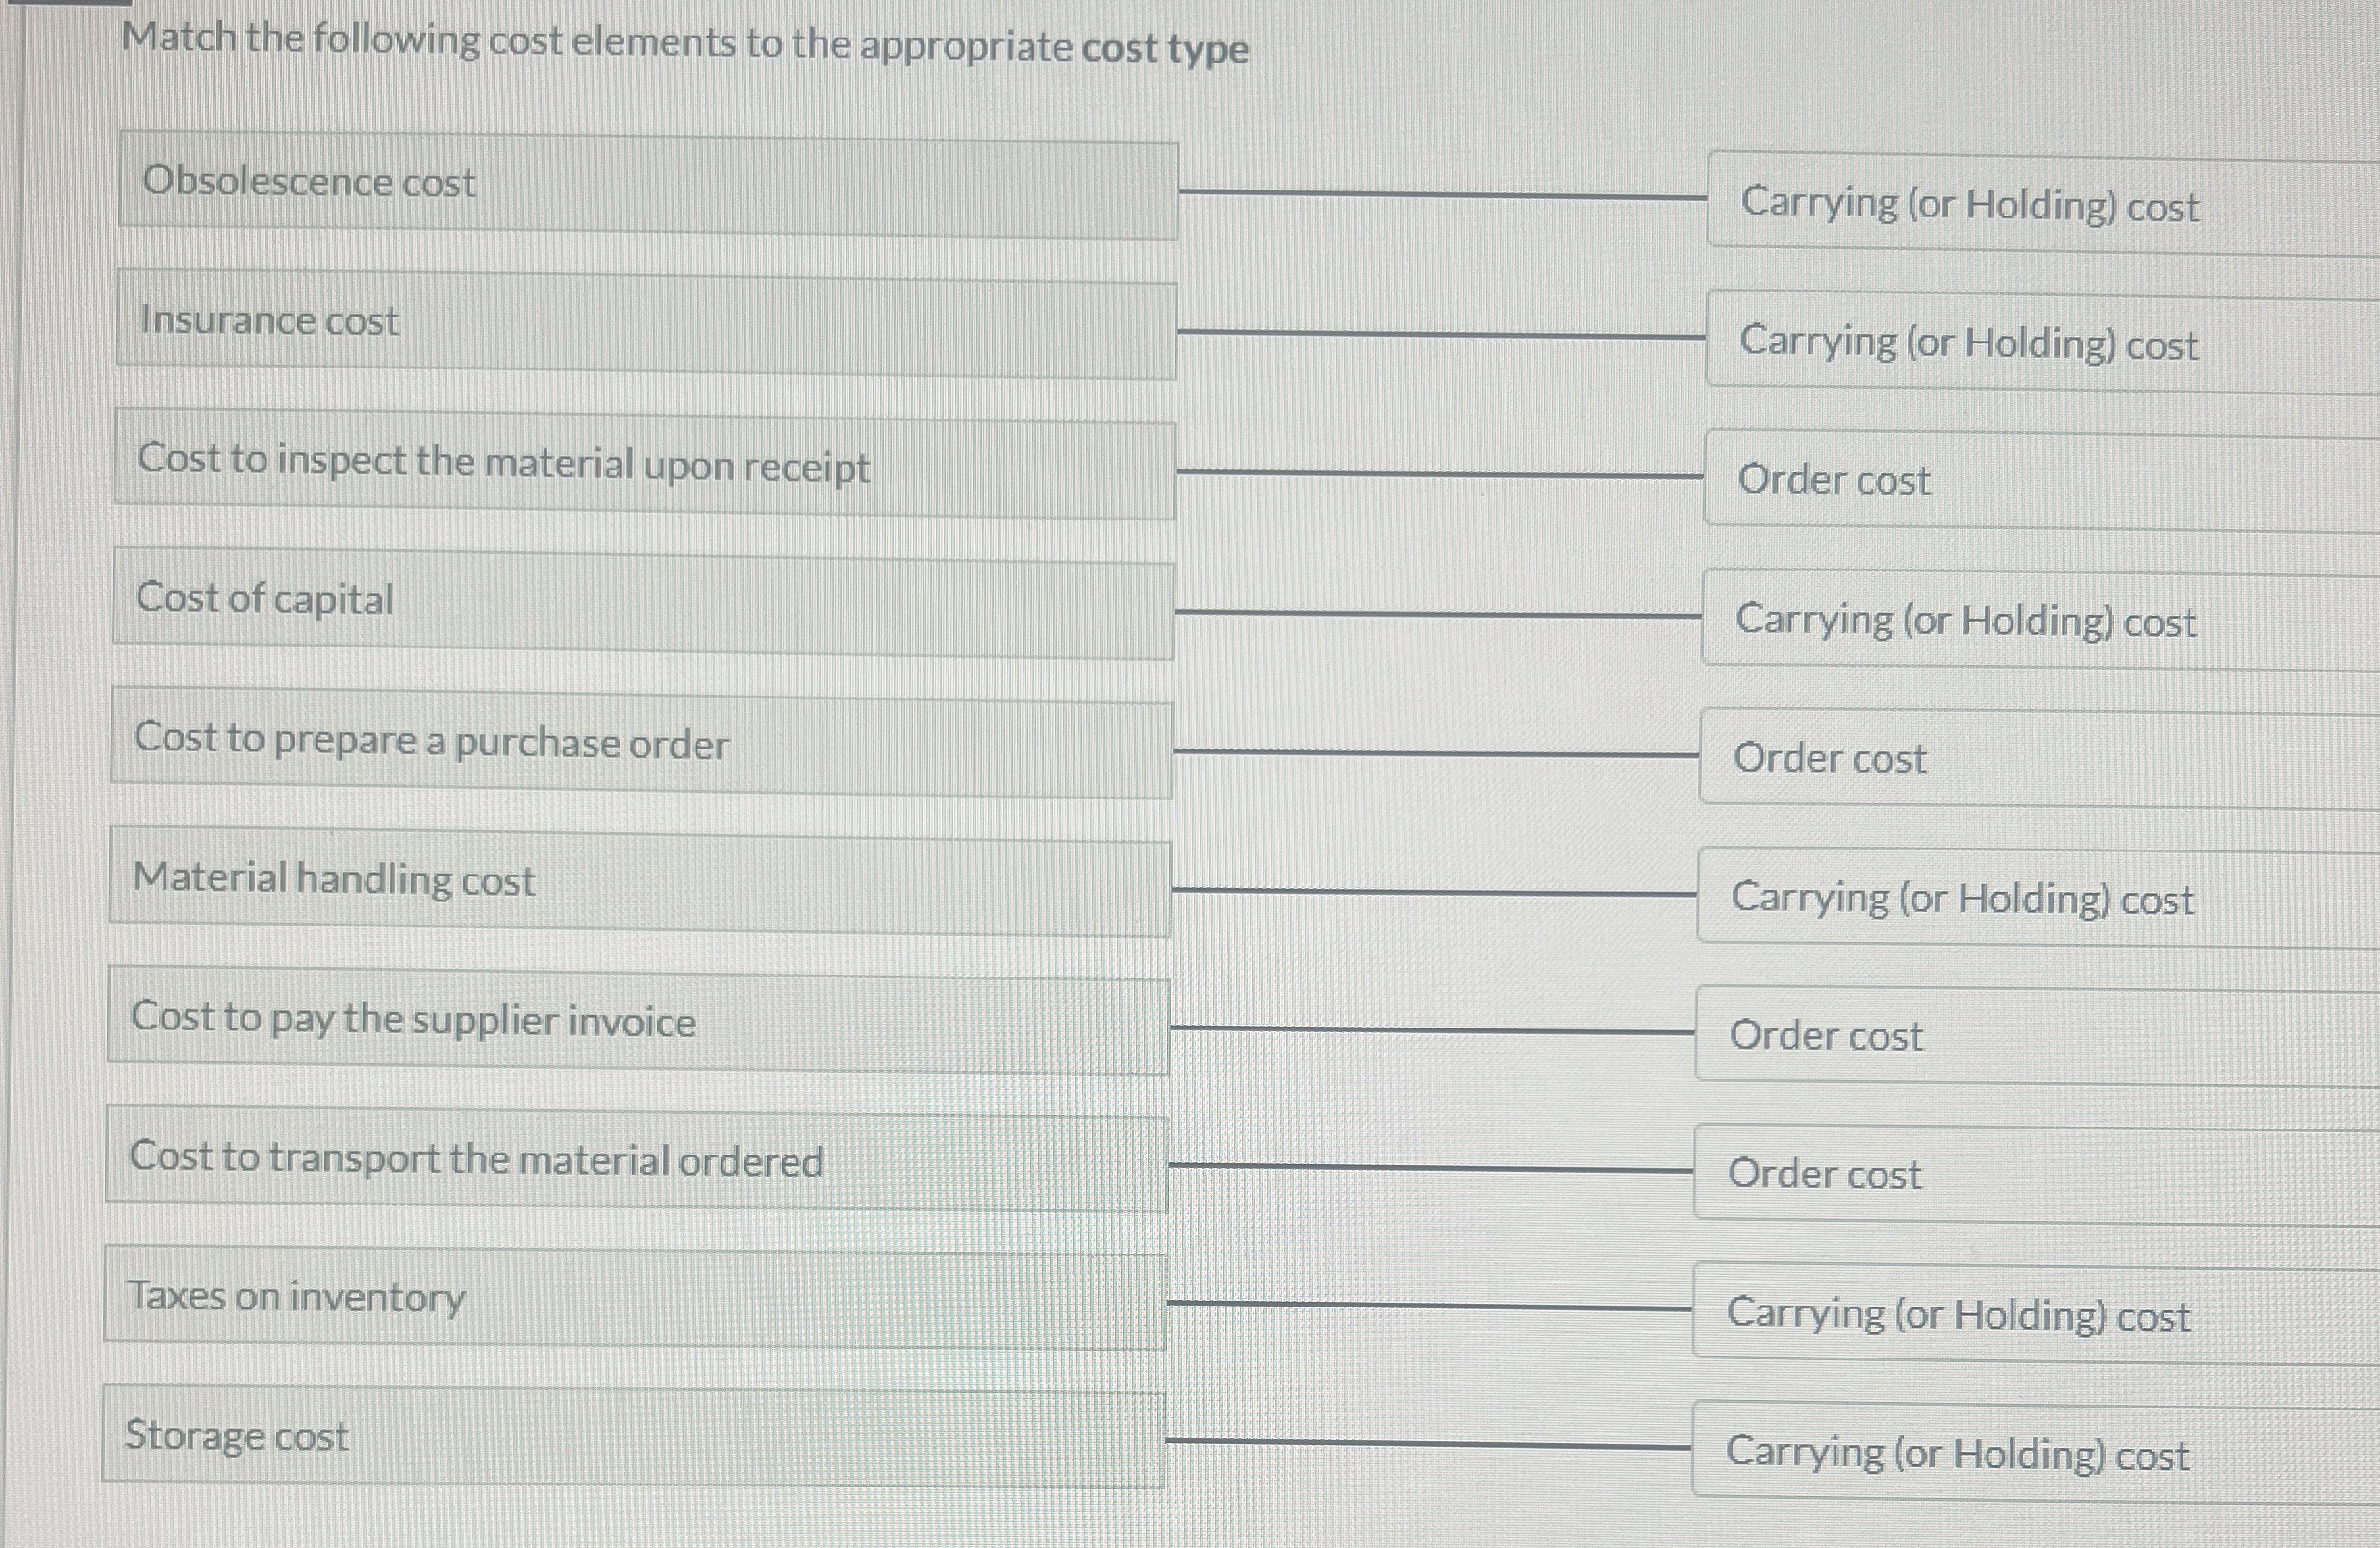Click the Storage cost box
The width and height of the screenshot is (2380, 1548).
(640, 1437)
